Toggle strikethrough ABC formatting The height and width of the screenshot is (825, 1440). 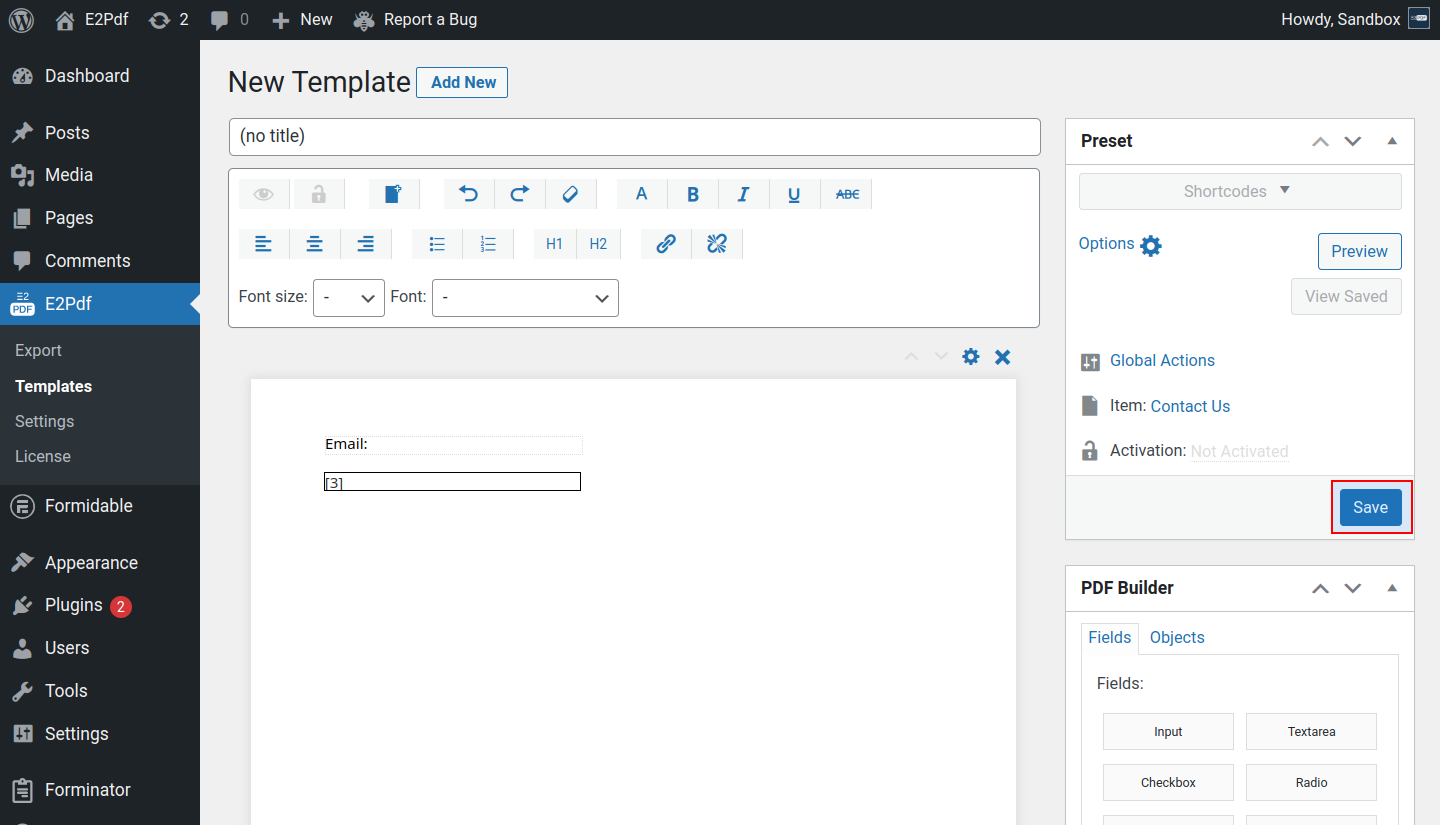point(846,194)
